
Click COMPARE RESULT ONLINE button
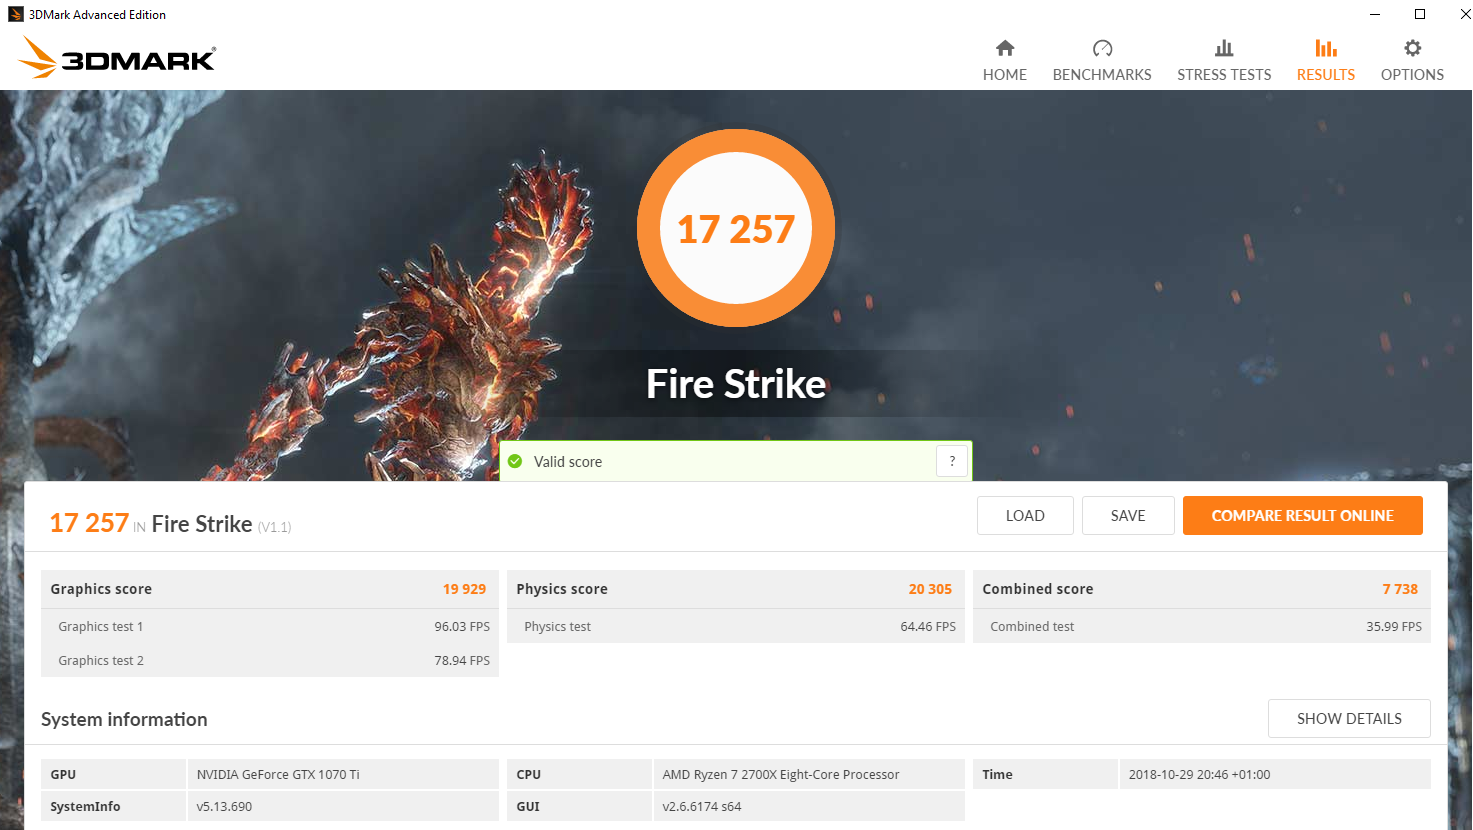1302,516
